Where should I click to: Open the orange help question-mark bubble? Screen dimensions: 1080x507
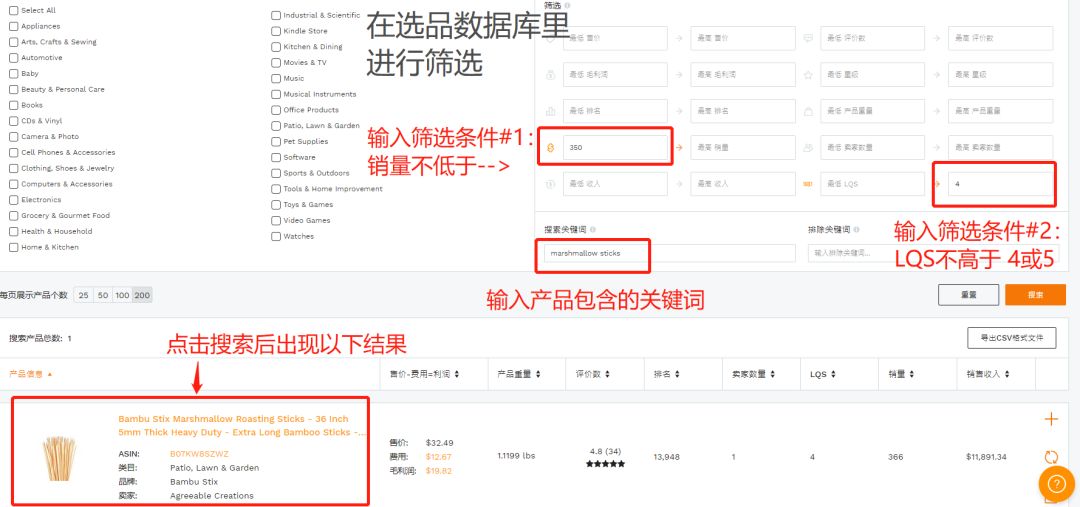point(1056,485)
